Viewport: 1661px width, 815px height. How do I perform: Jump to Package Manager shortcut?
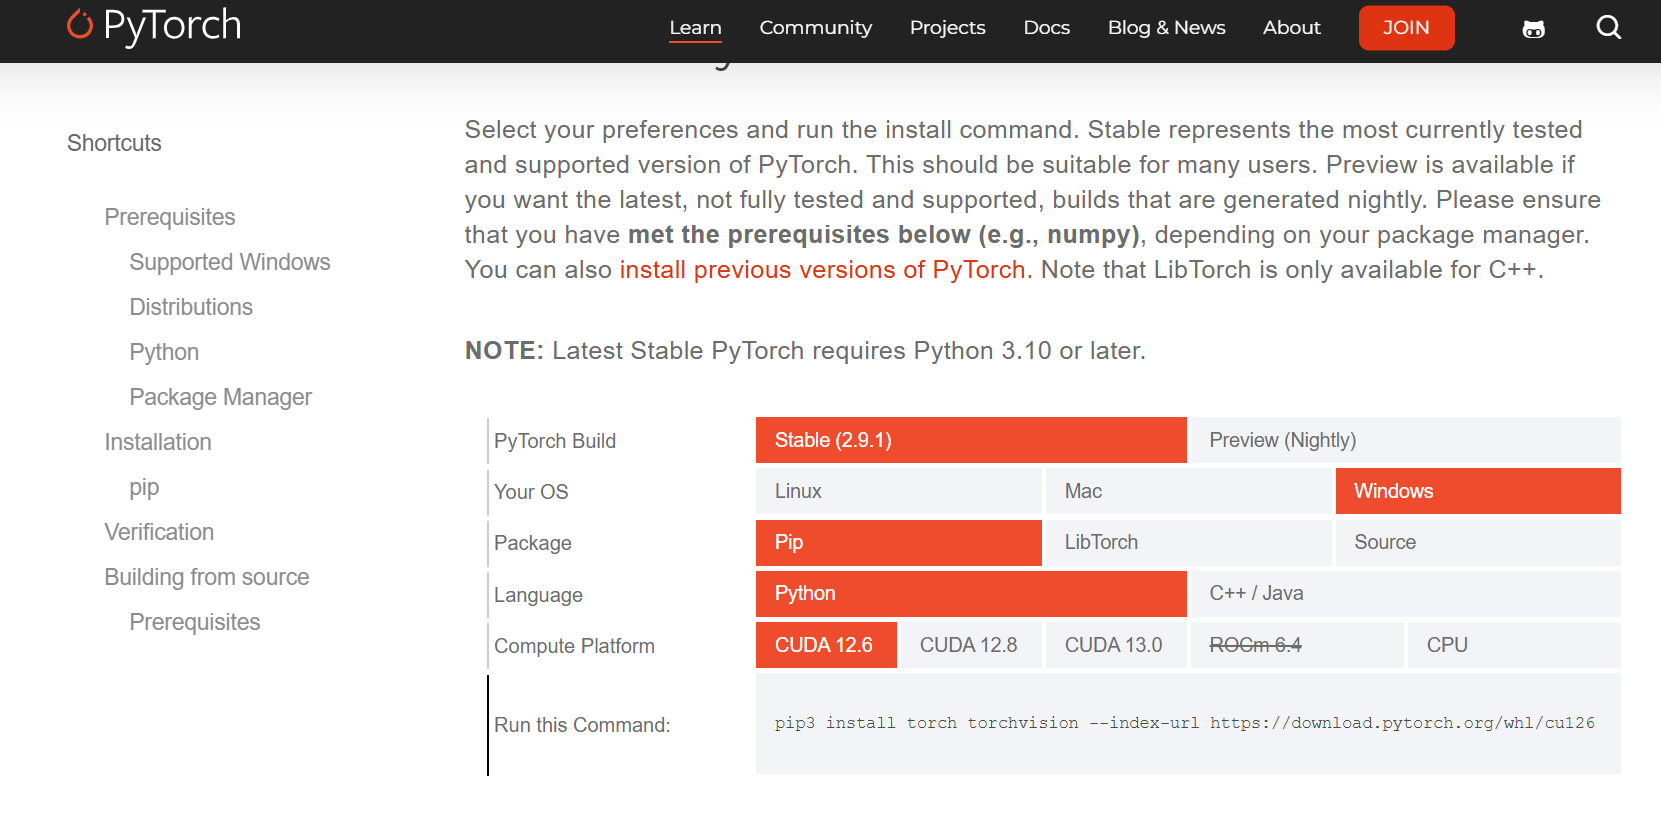[x=220, y=397]
